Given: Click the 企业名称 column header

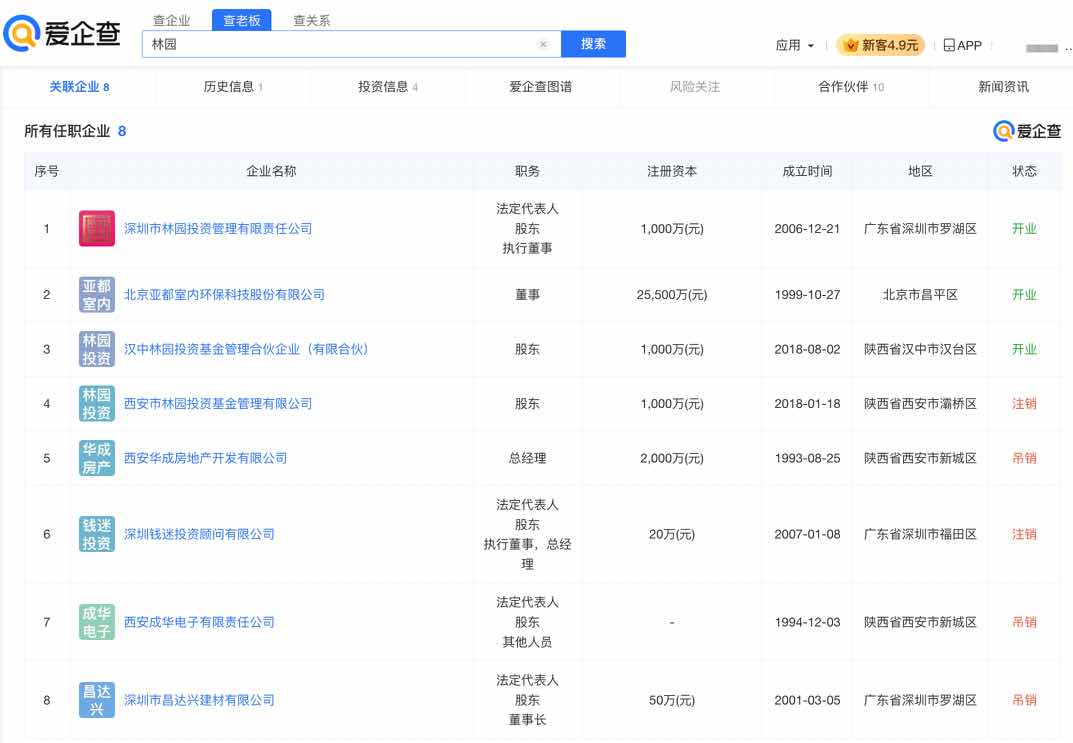Looking at the screenshot, I should [271, 171].
